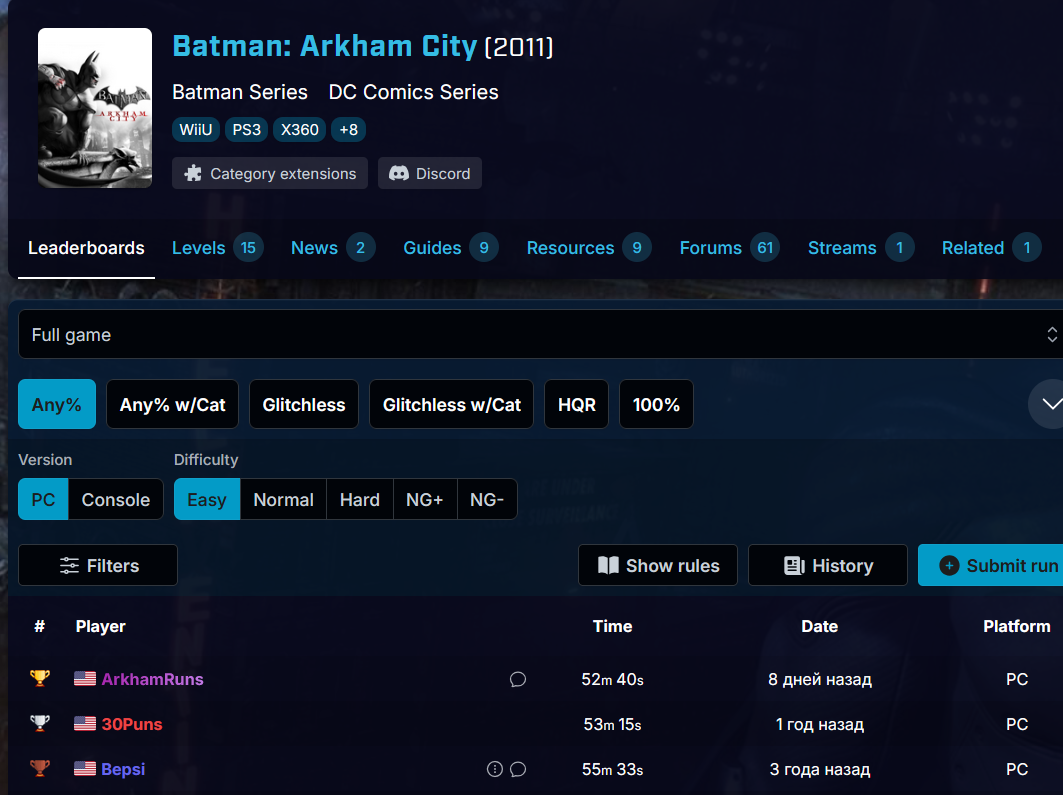Choose the PC version
This screenshot has height=795, width=1063.
point(43,500)
